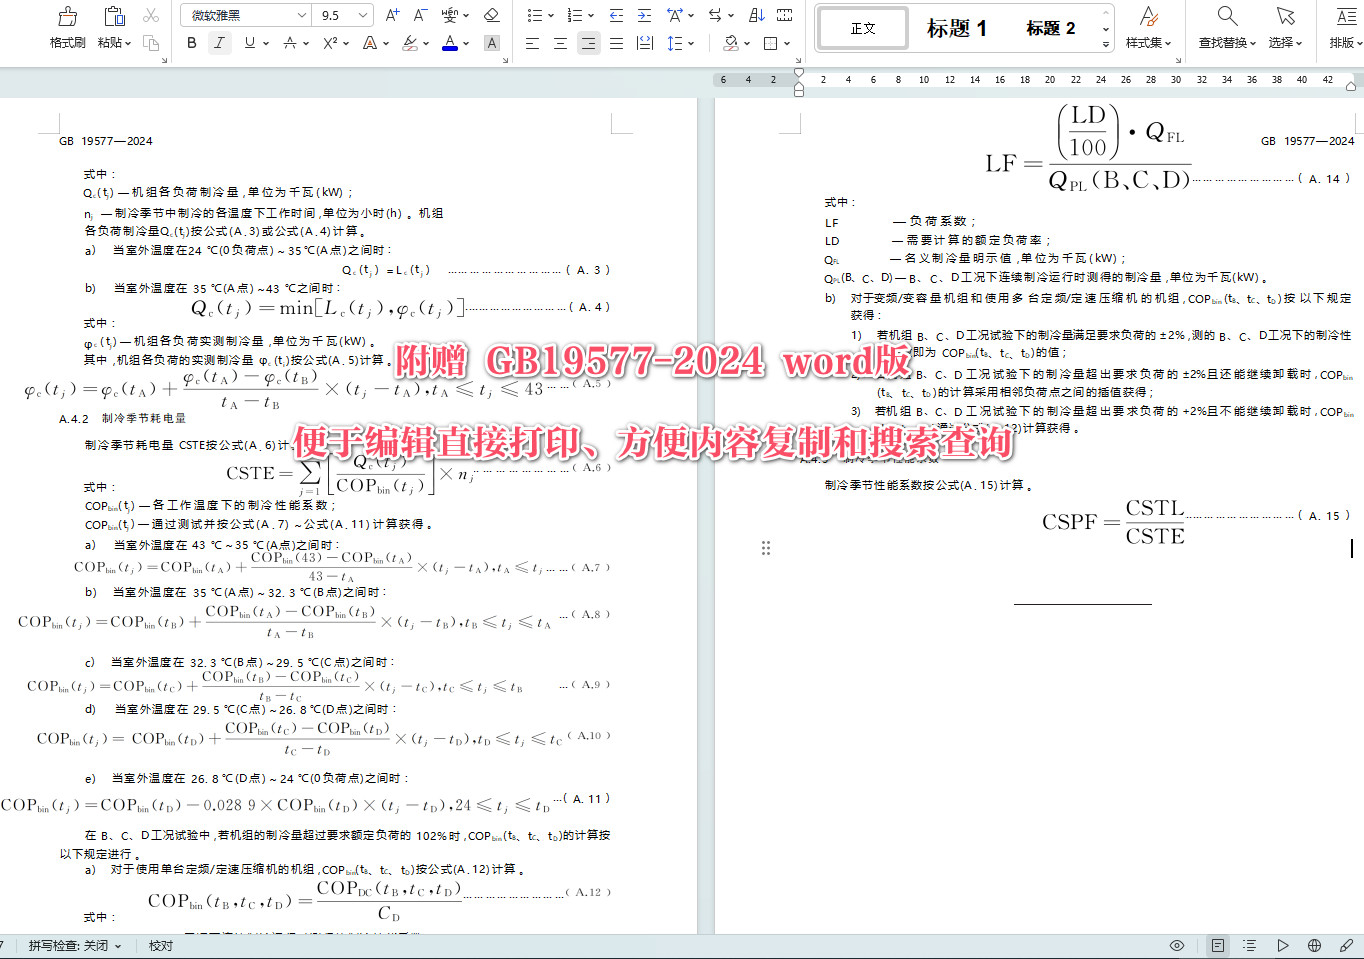Apply strikethrough formatting to text
Viewport: 1364px width, 959px height.
[289, 42]
